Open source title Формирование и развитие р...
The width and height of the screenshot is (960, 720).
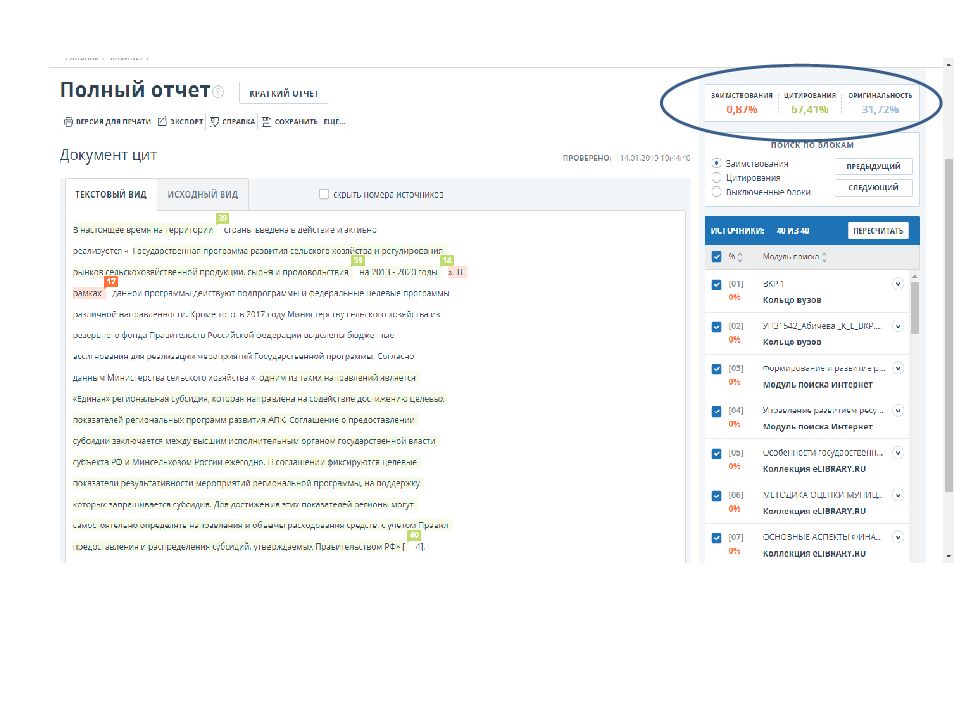(823, 369)
